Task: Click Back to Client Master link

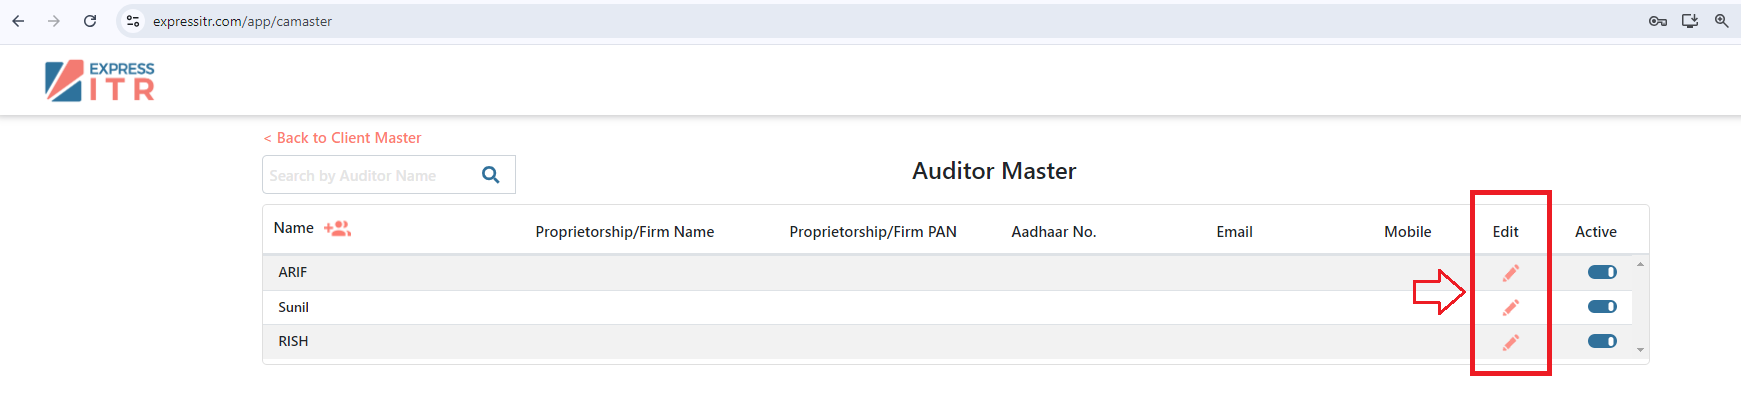Action: (x=342, y=138)
